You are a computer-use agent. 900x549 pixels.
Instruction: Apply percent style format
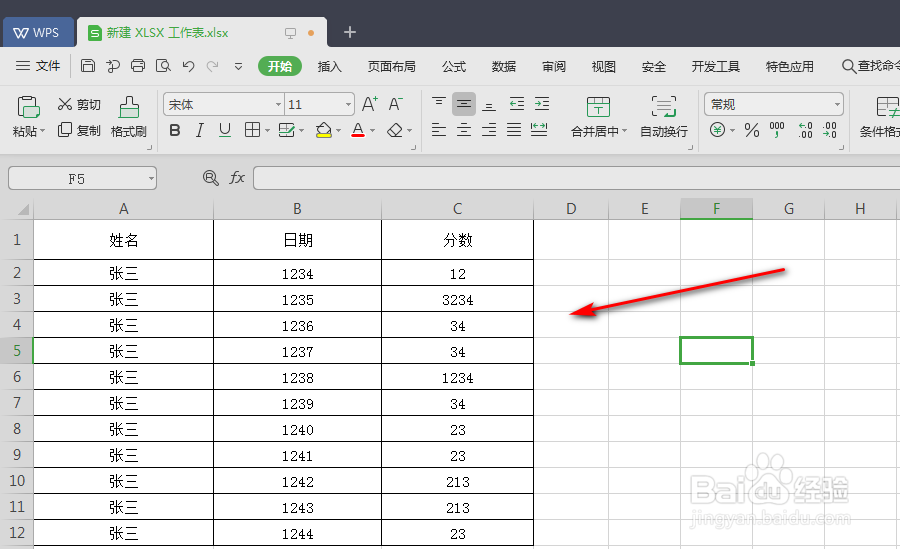pos(752,130)
